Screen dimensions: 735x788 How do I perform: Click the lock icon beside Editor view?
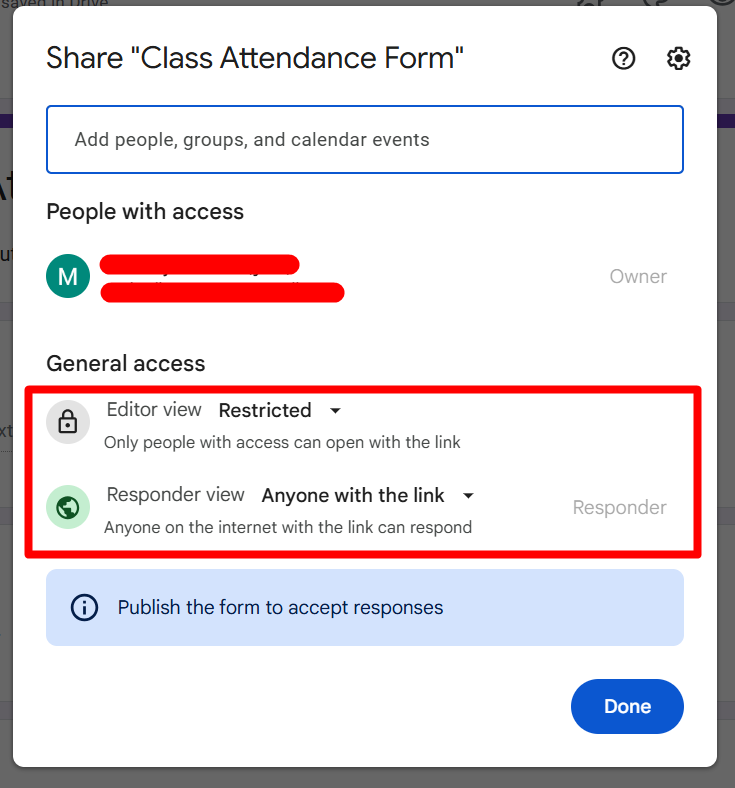coord(68,423)
